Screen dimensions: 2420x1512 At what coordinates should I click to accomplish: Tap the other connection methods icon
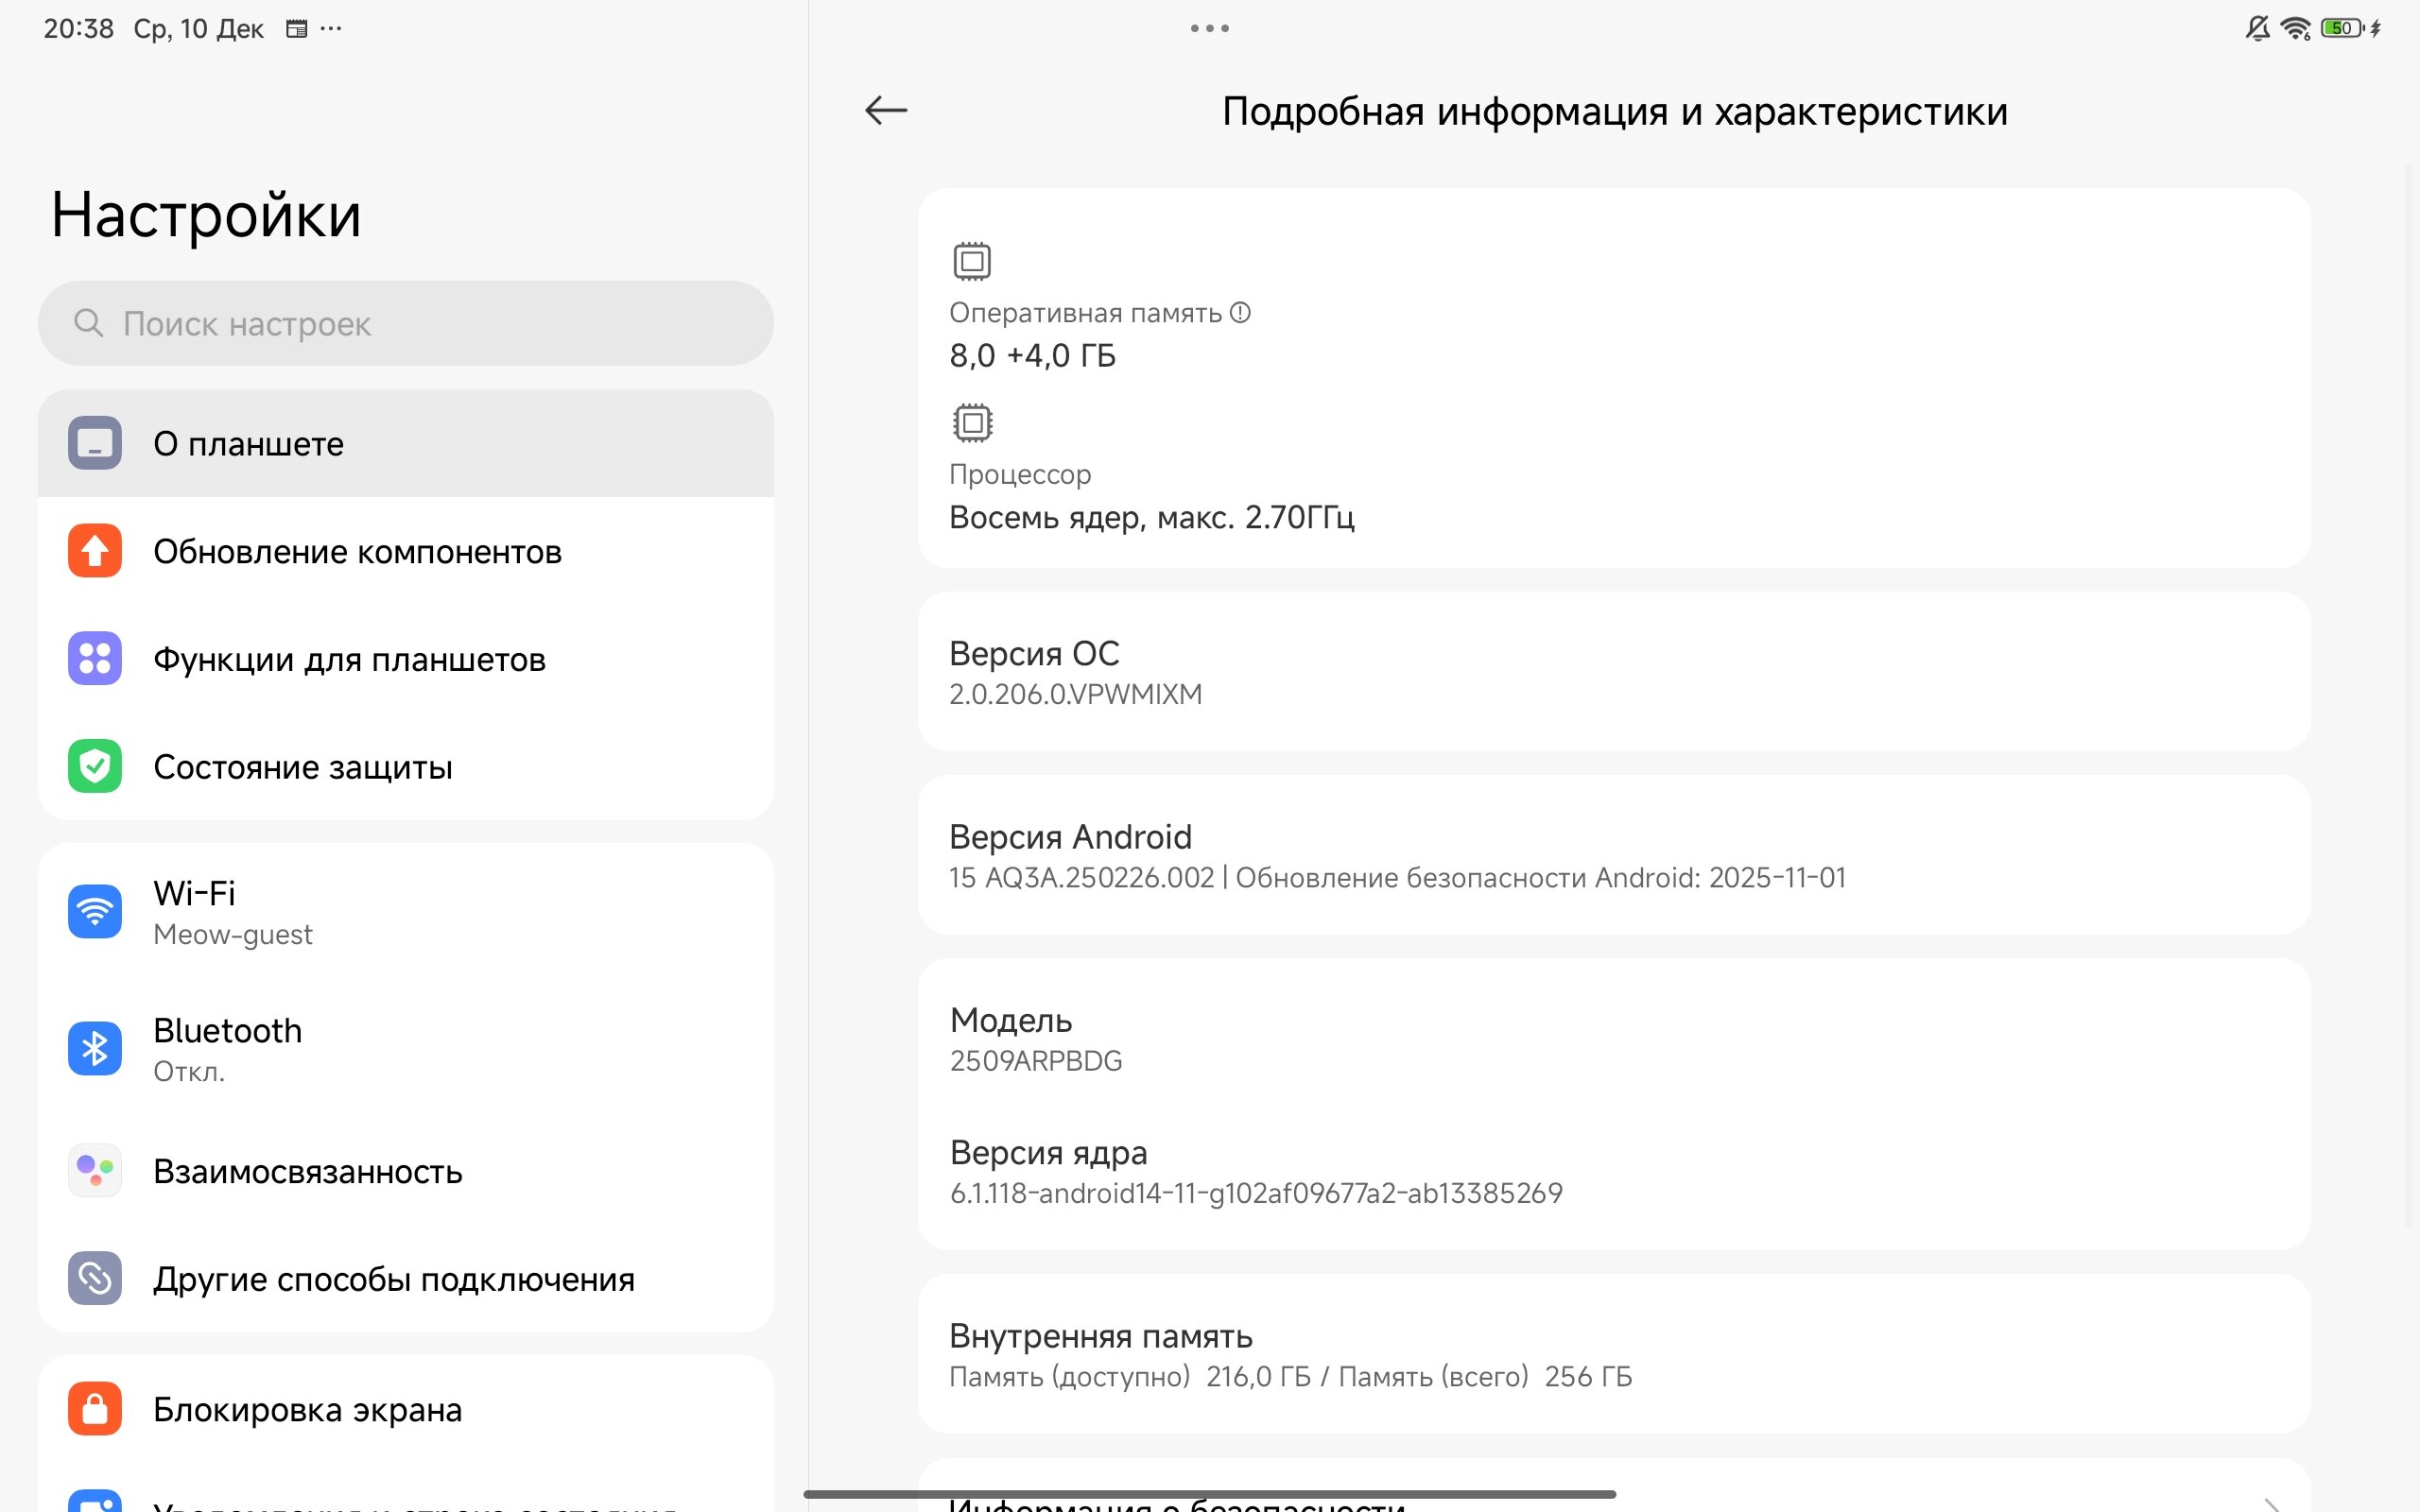95,1278
